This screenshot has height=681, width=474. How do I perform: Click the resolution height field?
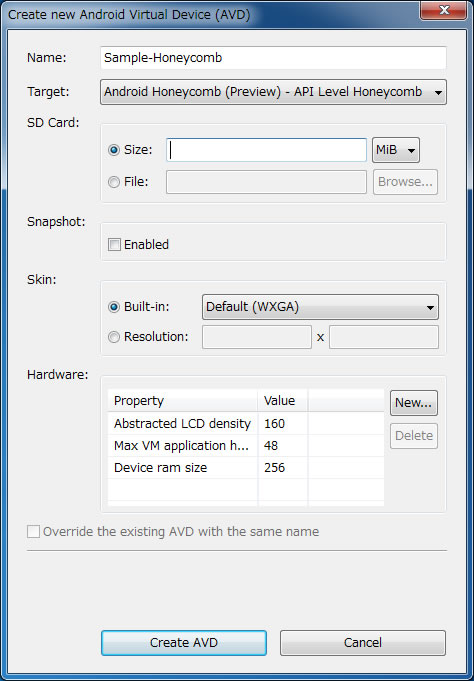tap(384, 337)
